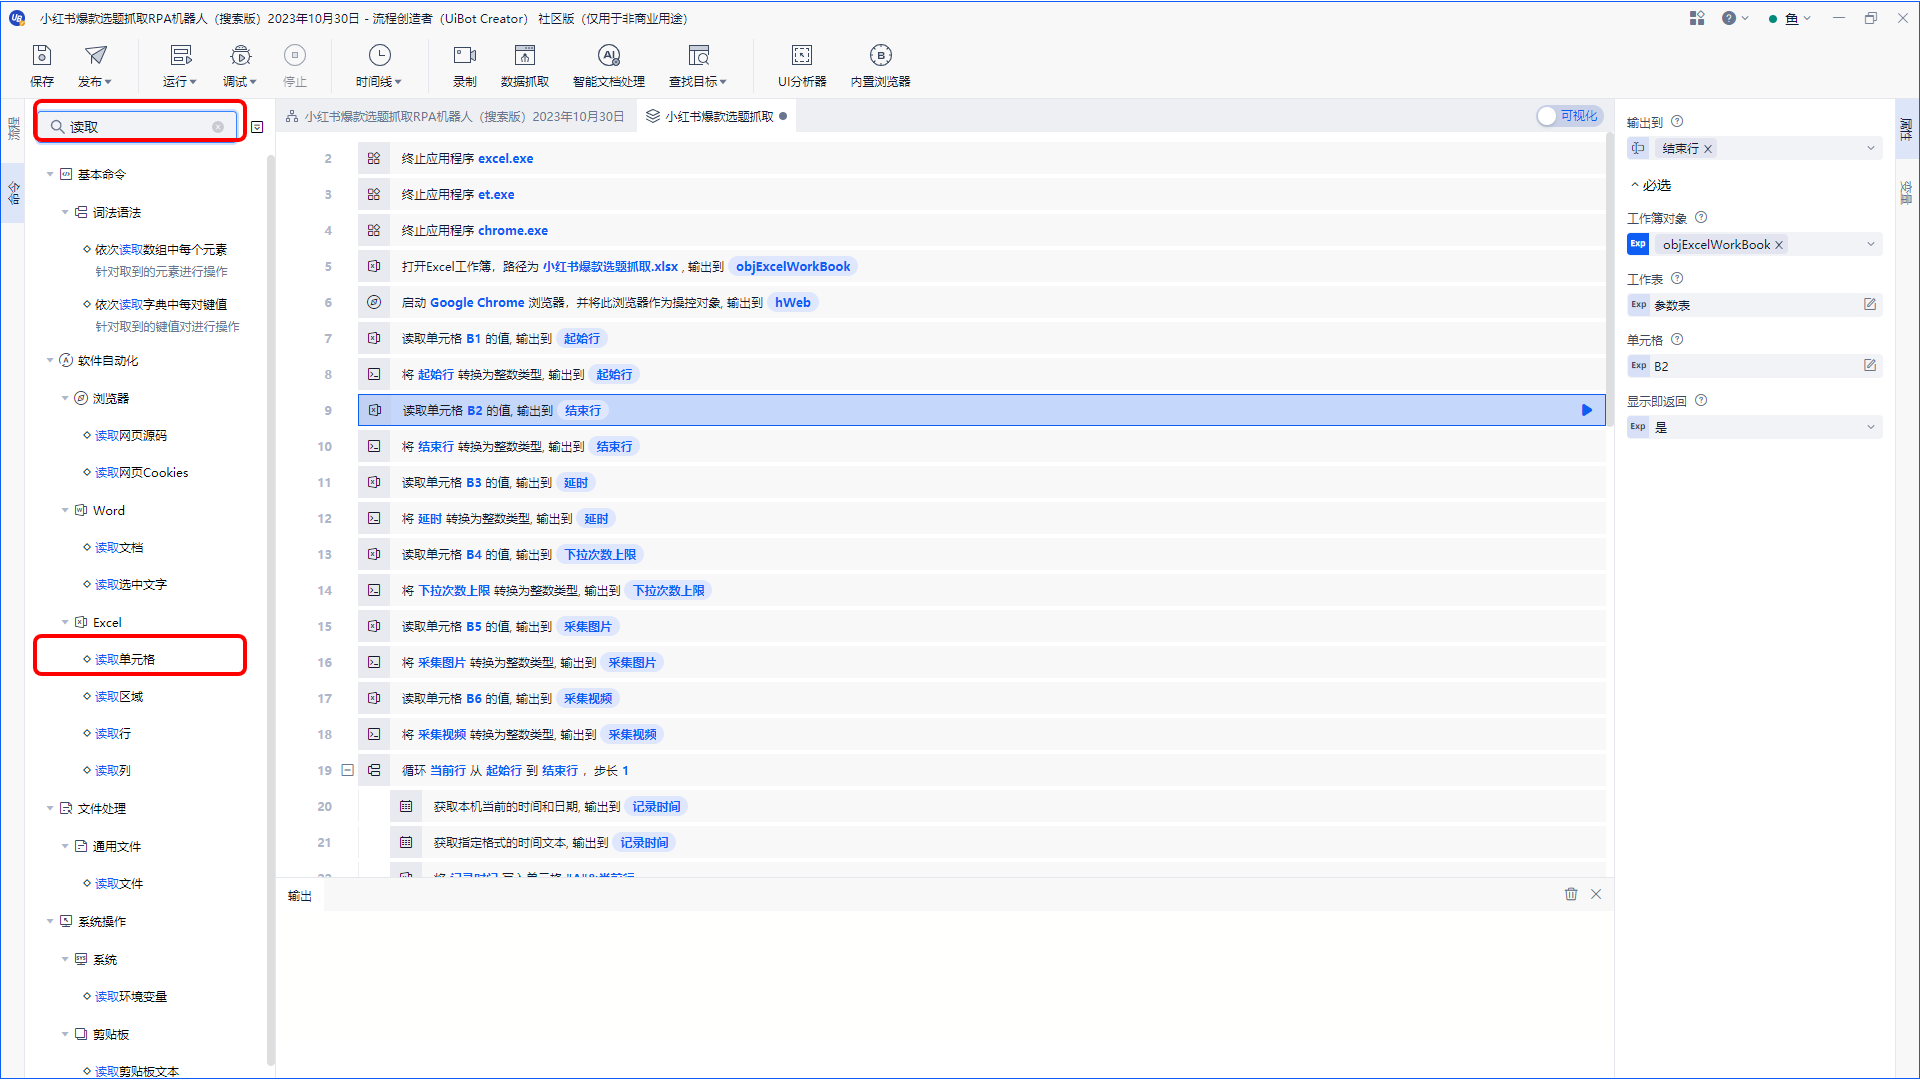Click the 保存 (Save) toolbar icon
The height and width of the screenshot is (1080, 1920).
[x=42, y=66]
